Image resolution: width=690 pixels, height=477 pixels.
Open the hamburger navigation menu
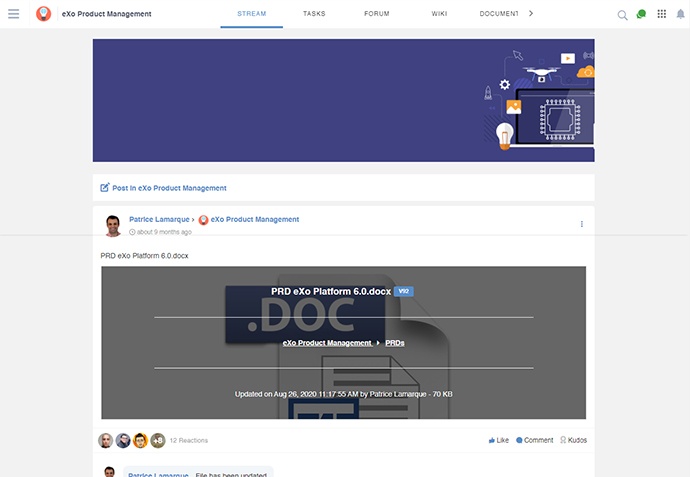coord(14,14)
